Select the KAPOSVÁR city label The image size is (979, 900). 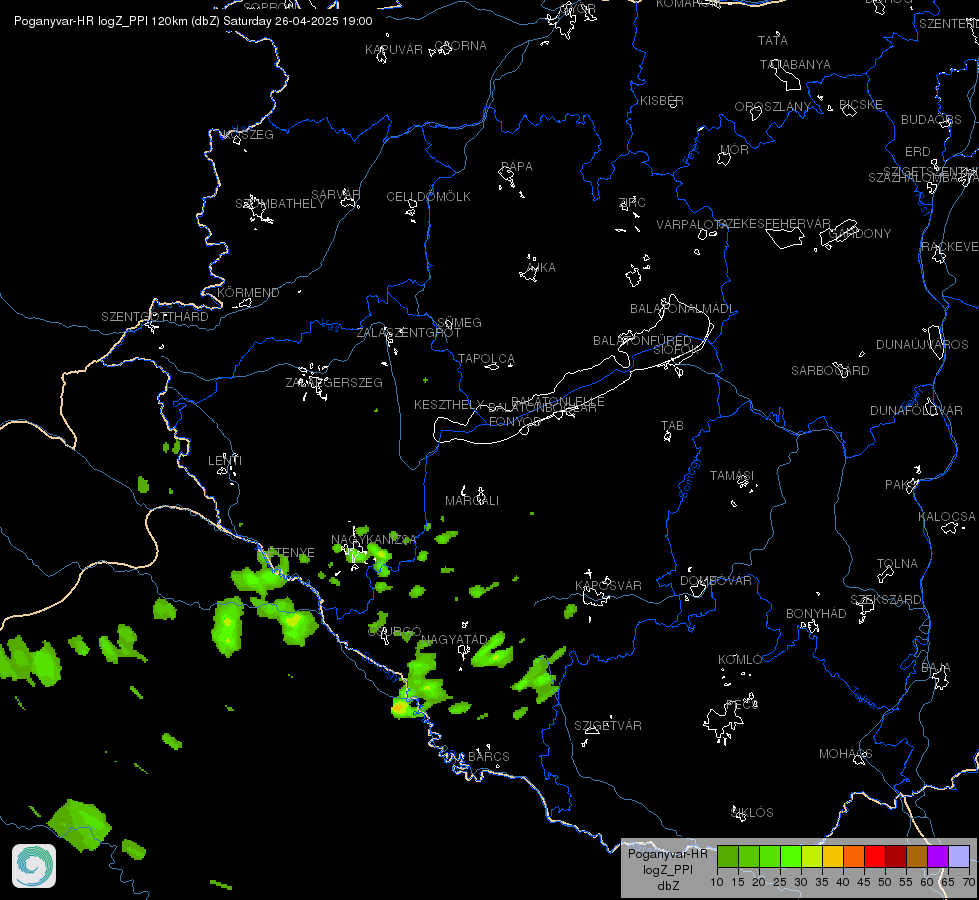click(608, 586)
